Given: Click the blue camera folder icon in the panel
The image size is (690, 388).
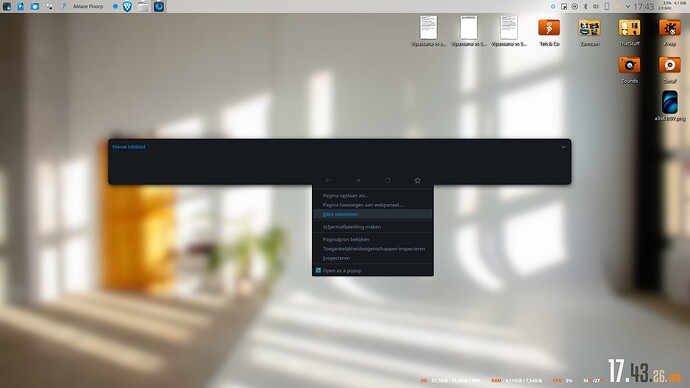Looking at the screenshot, I should point(35,6).
